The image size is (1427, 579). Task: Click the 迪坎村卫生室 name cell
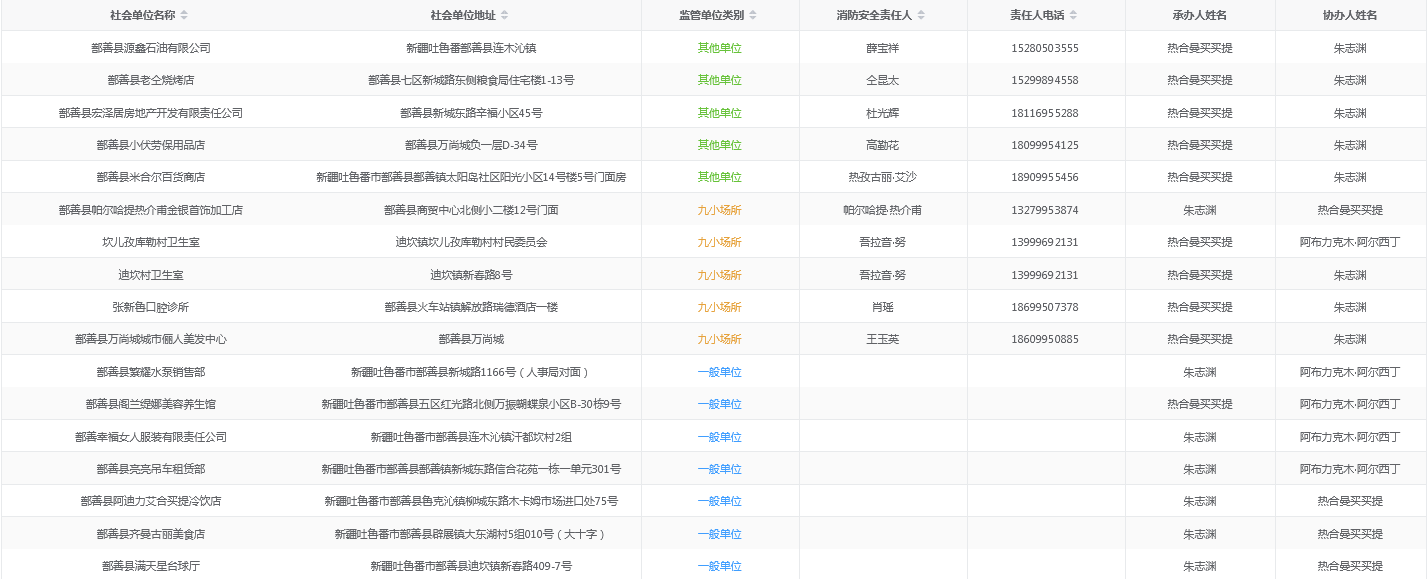[150, 275]
